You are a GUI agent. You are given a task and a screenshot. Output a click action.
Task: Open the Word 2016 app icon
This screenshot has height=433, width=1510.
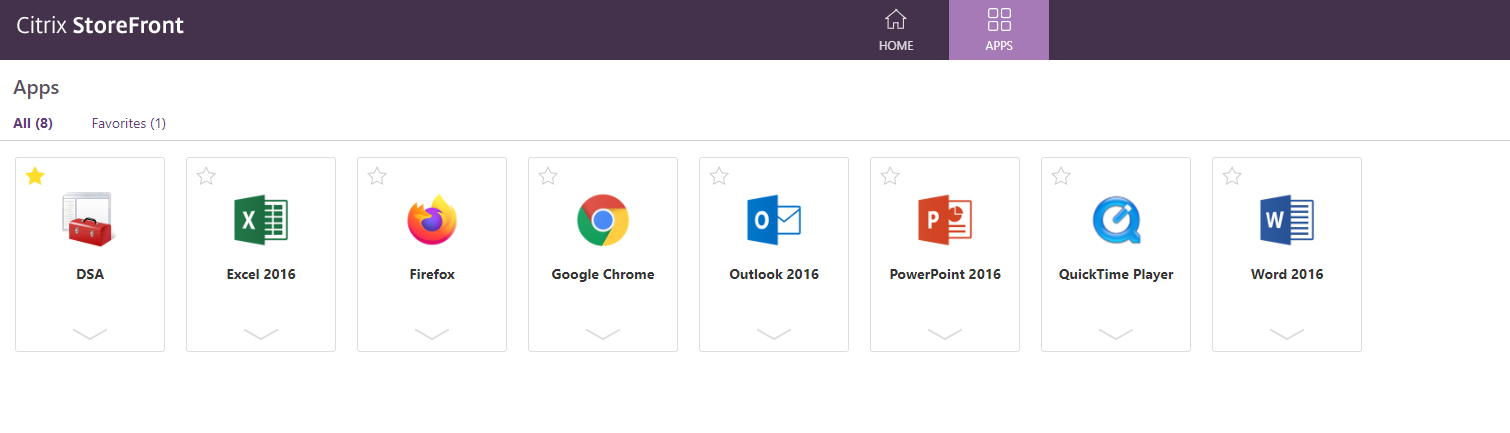1287,220
